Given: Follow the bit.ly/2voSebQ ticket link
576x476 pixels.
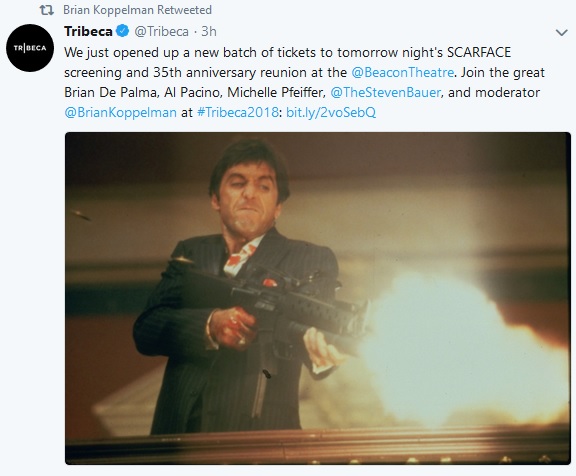Looking at the screenshot, I should pyautogui.click(x=331, y=112).
